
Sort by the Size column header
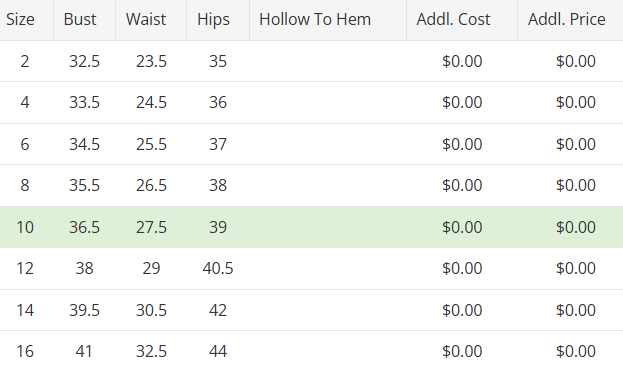point(21,19)
